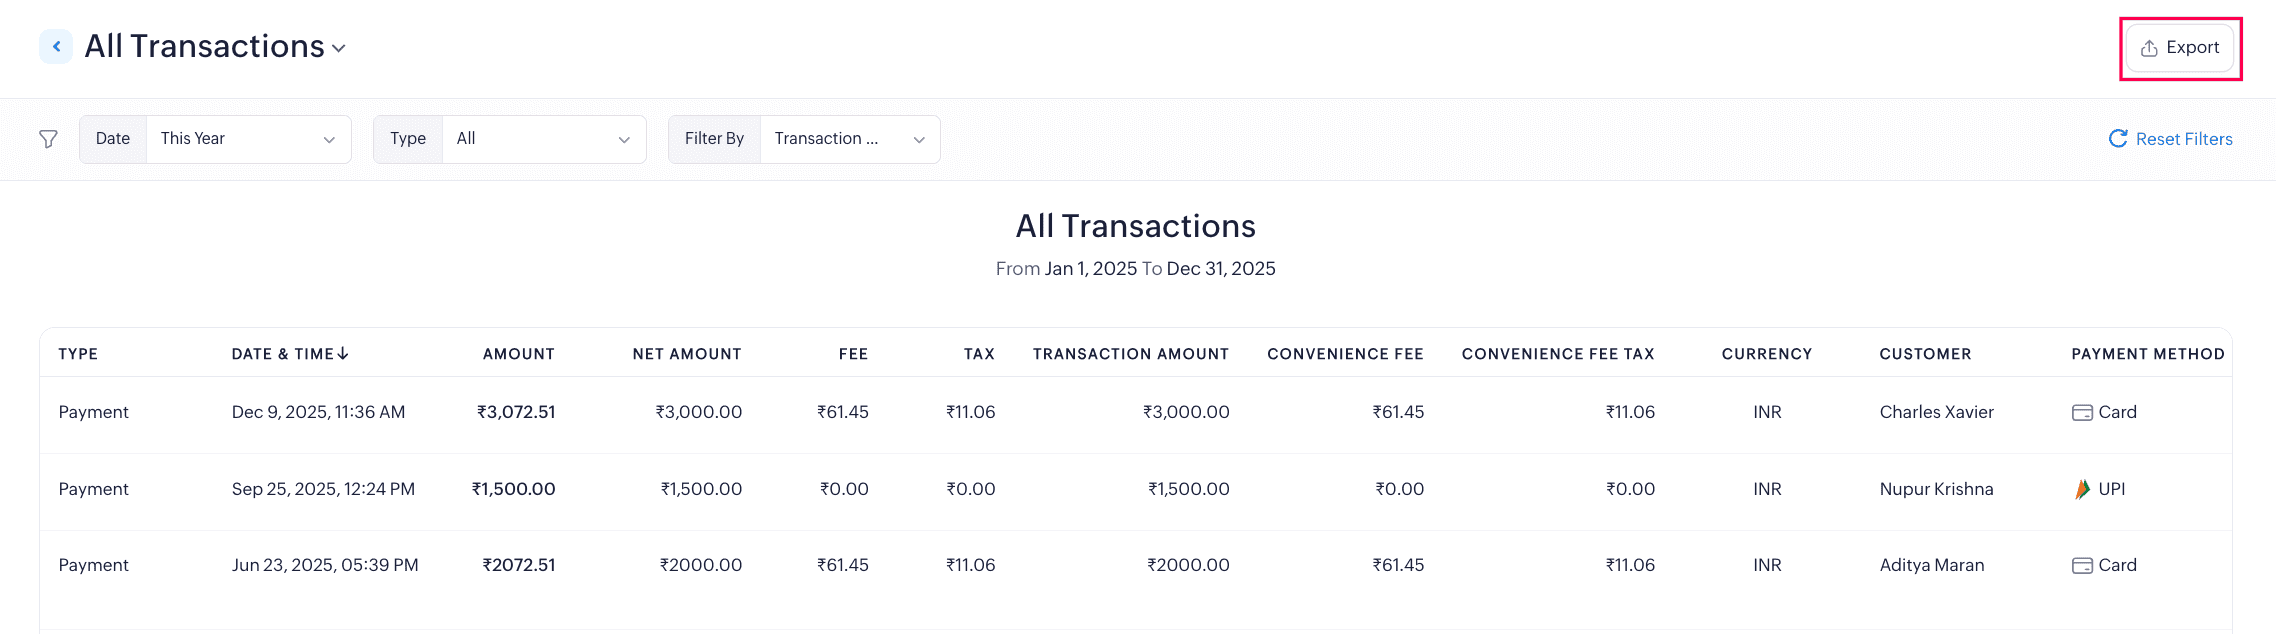
Task: Click the filter funnel icon
Action: click(48, 139)
